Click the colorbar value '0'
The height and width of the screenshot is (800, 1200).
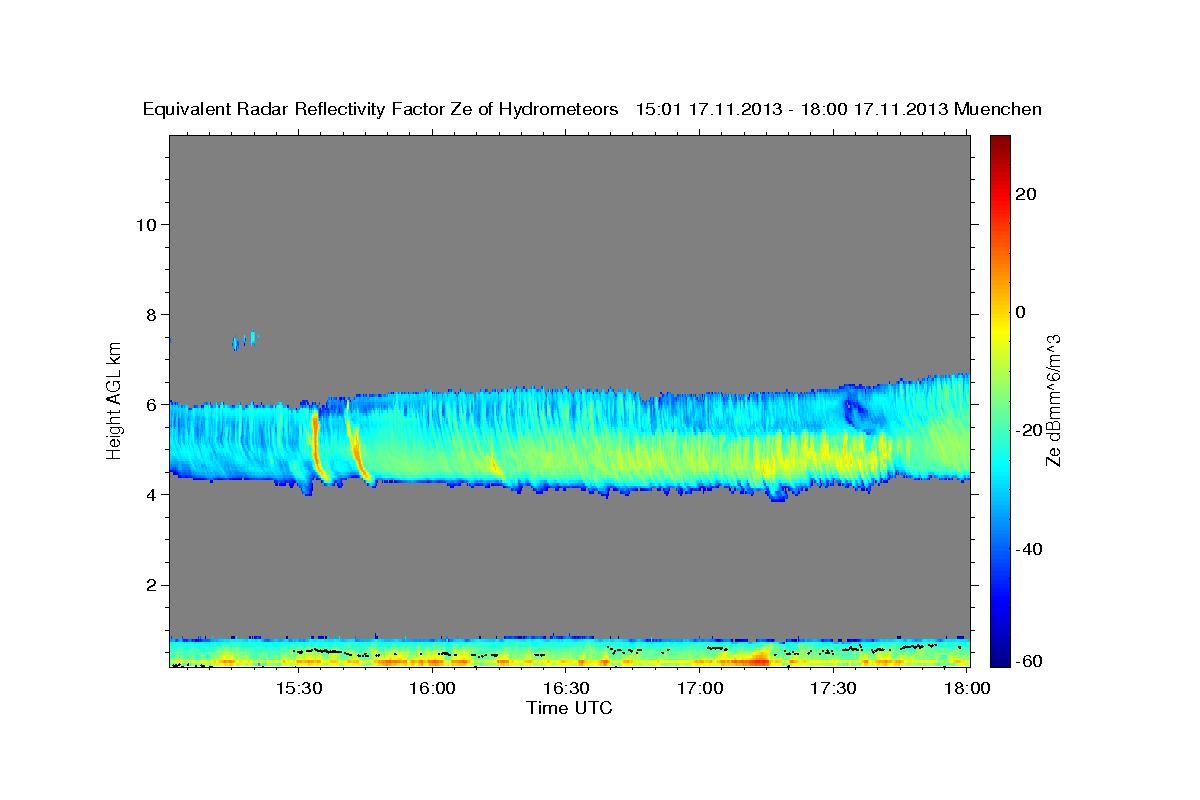[1021, 312]
